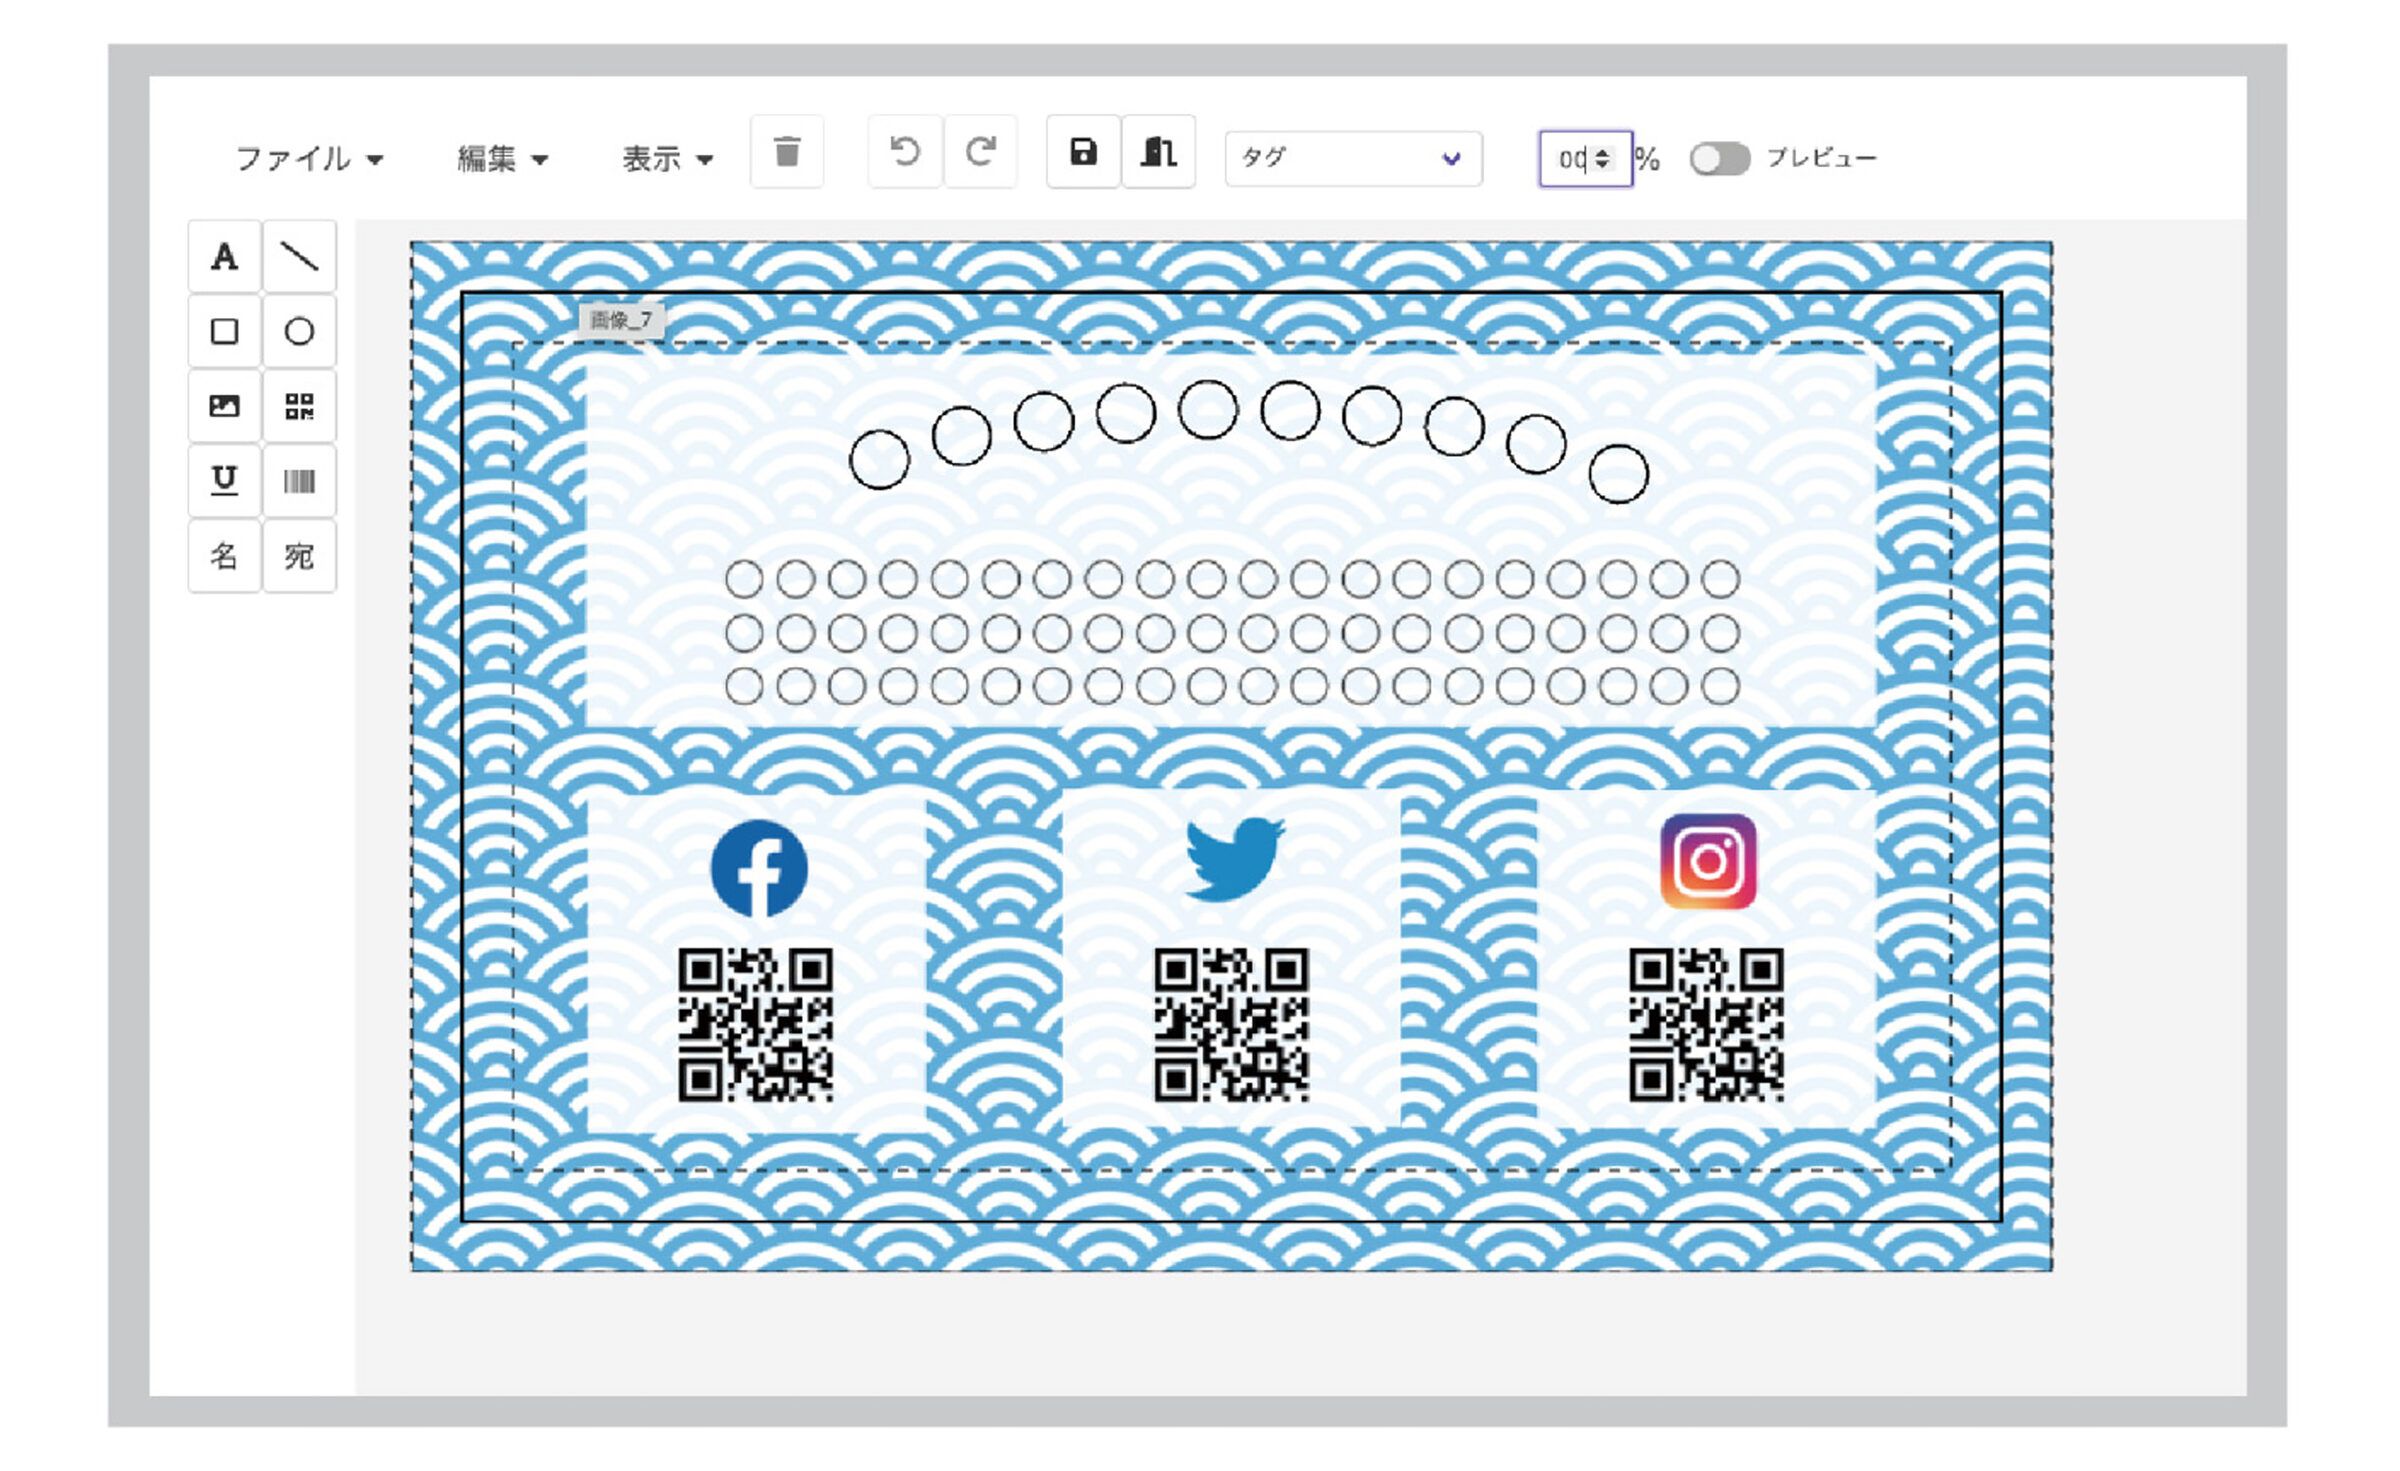Select QR code under Instagram logo
Viewport: 2400px width, 1471px height.
pyautogui.click(x=1706, y=1025)
